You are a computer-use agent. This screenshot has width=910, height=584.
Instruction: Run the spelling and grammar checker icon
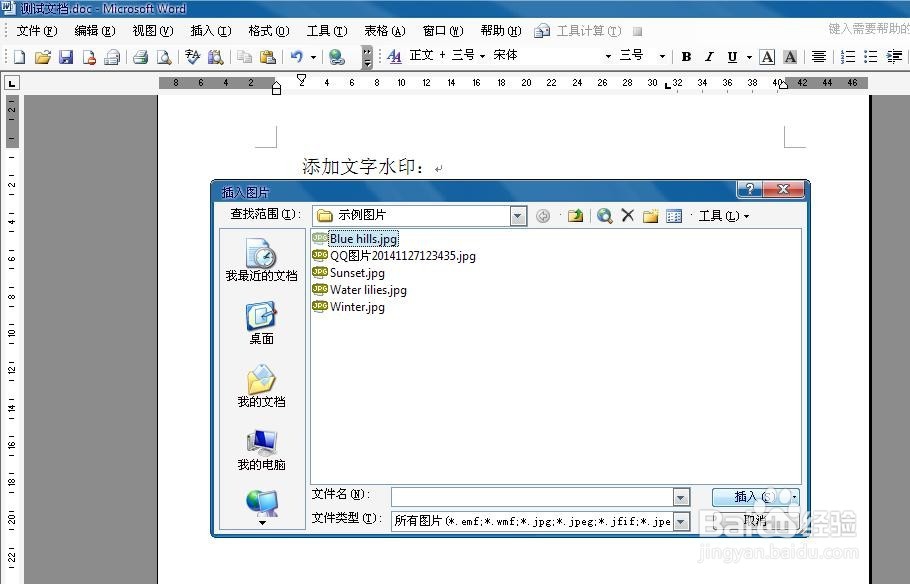tap(190, 57)
